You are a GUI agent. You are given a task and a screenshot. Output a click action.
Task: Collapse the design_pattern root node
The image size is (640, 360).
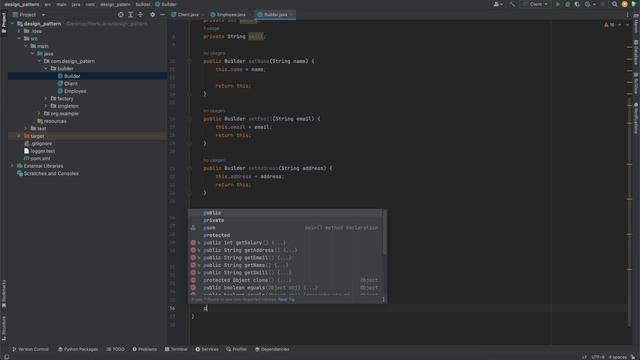point(12,24)
